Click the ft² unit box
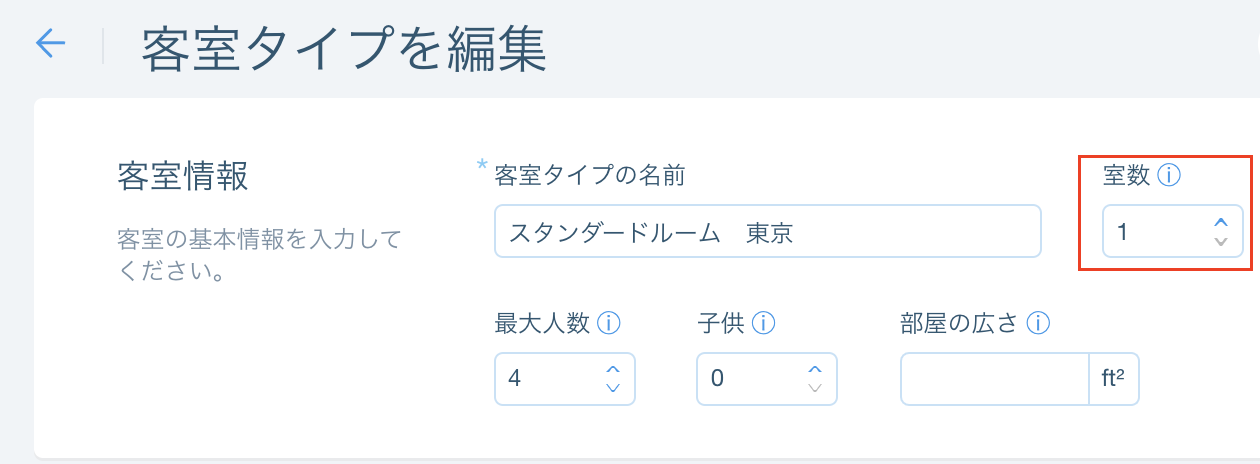Viewport: 1260px width, 464px height. click(x=1114, y=379)
